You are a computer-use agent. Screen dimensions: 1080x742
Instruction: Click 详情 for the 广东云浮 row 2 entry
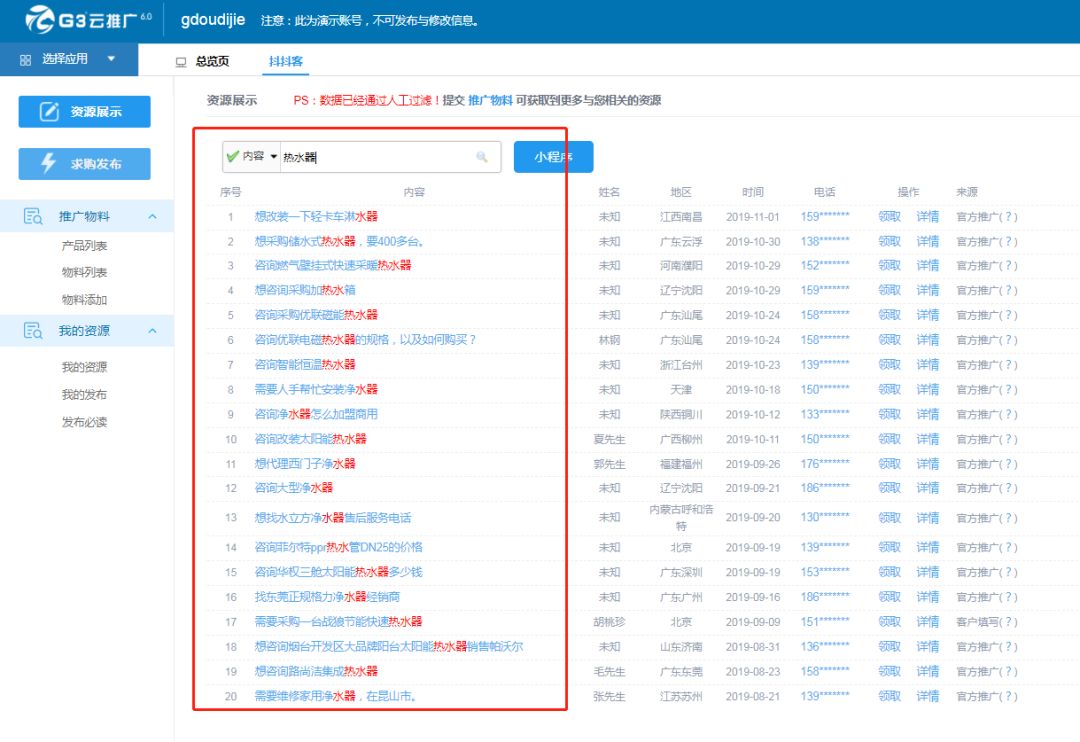pos(927,242)
